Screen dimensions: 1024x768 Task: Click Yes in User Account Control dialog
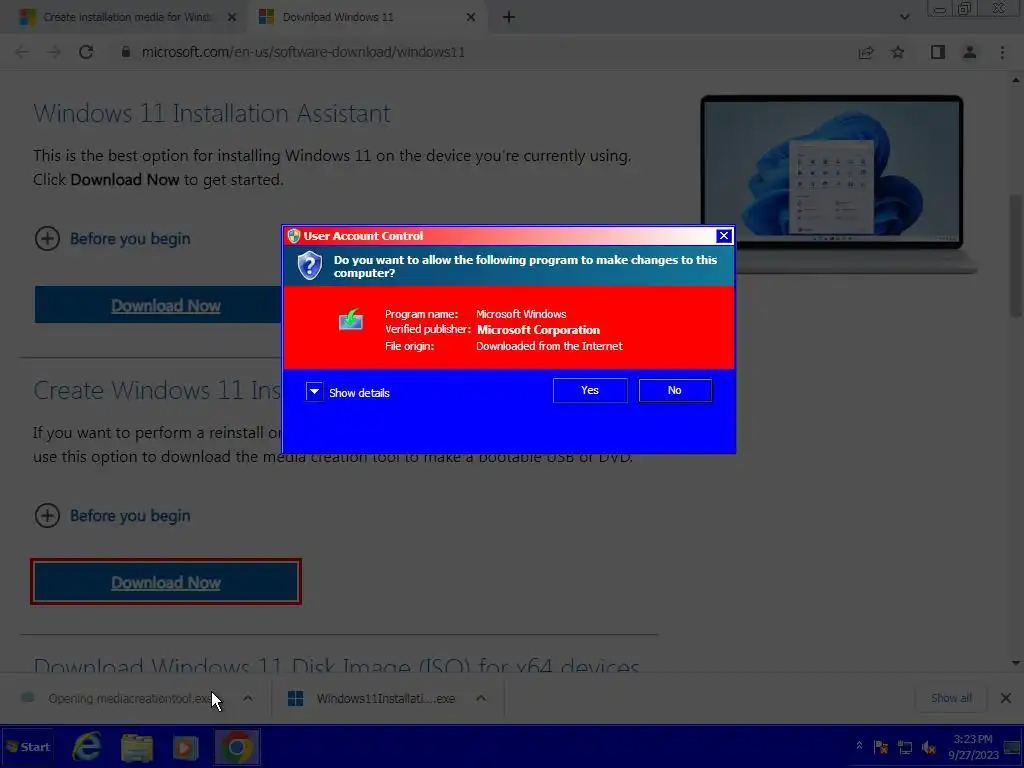tap(590, 391)
